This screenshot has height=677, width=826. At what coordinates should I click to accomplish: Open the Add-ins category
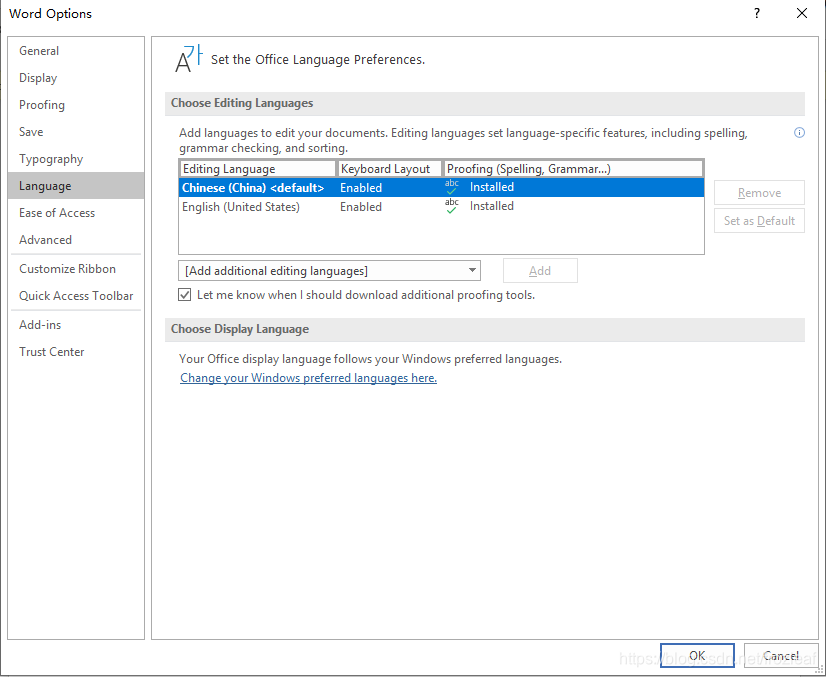[x=76, y=325]
